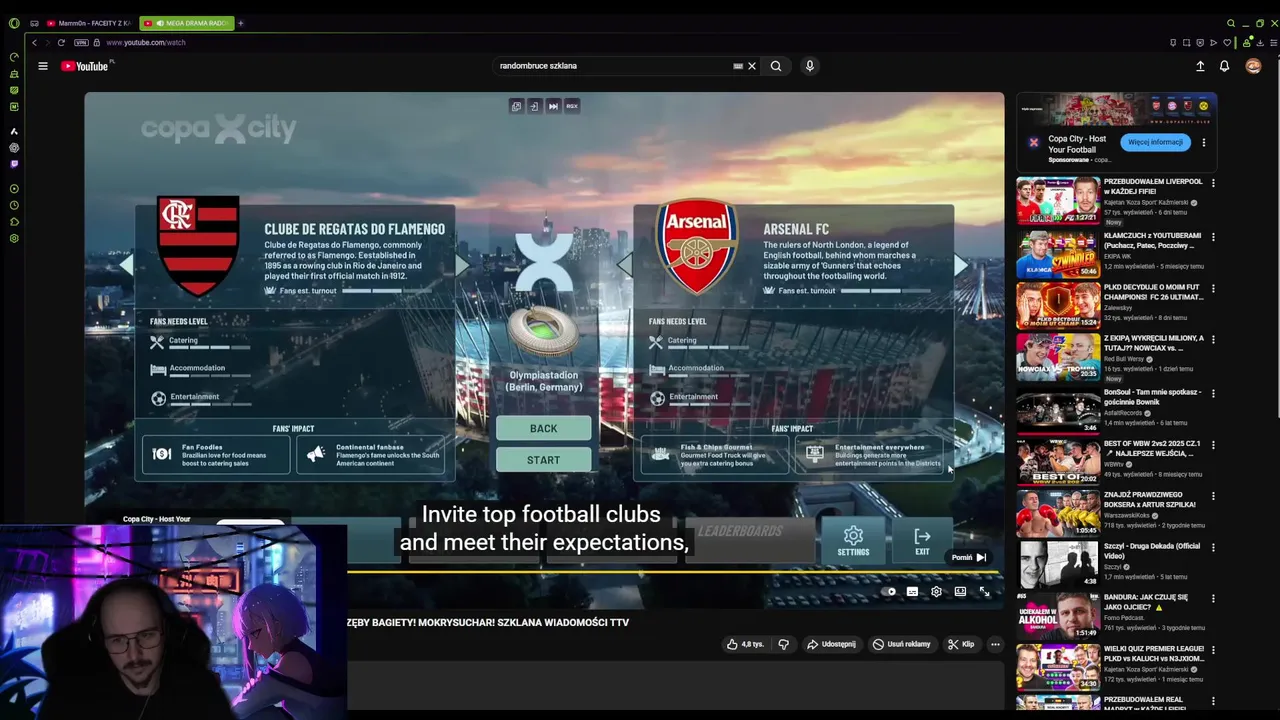Click the sidebar settings gear icon
This screenshot has height=720, width=1280.
click(14, 238)
